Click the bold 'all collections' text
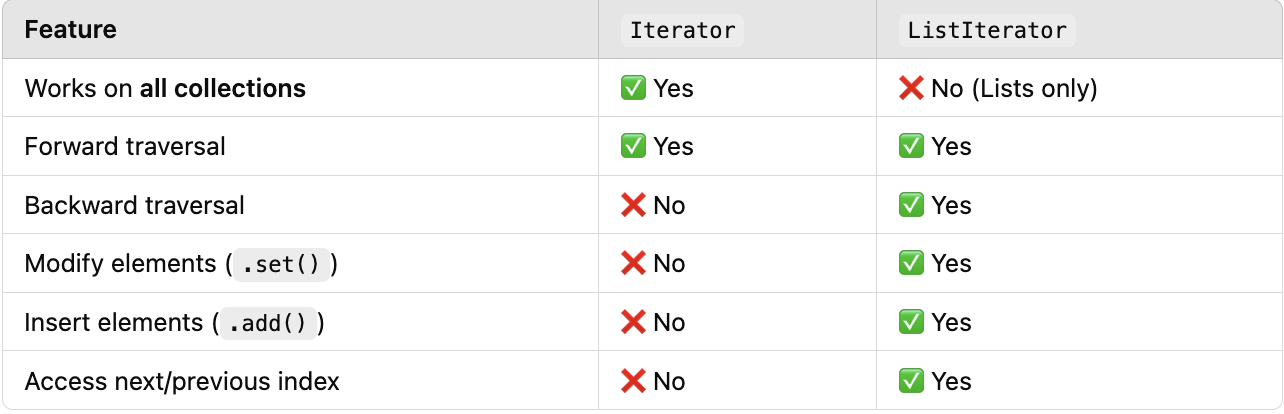 222,88
